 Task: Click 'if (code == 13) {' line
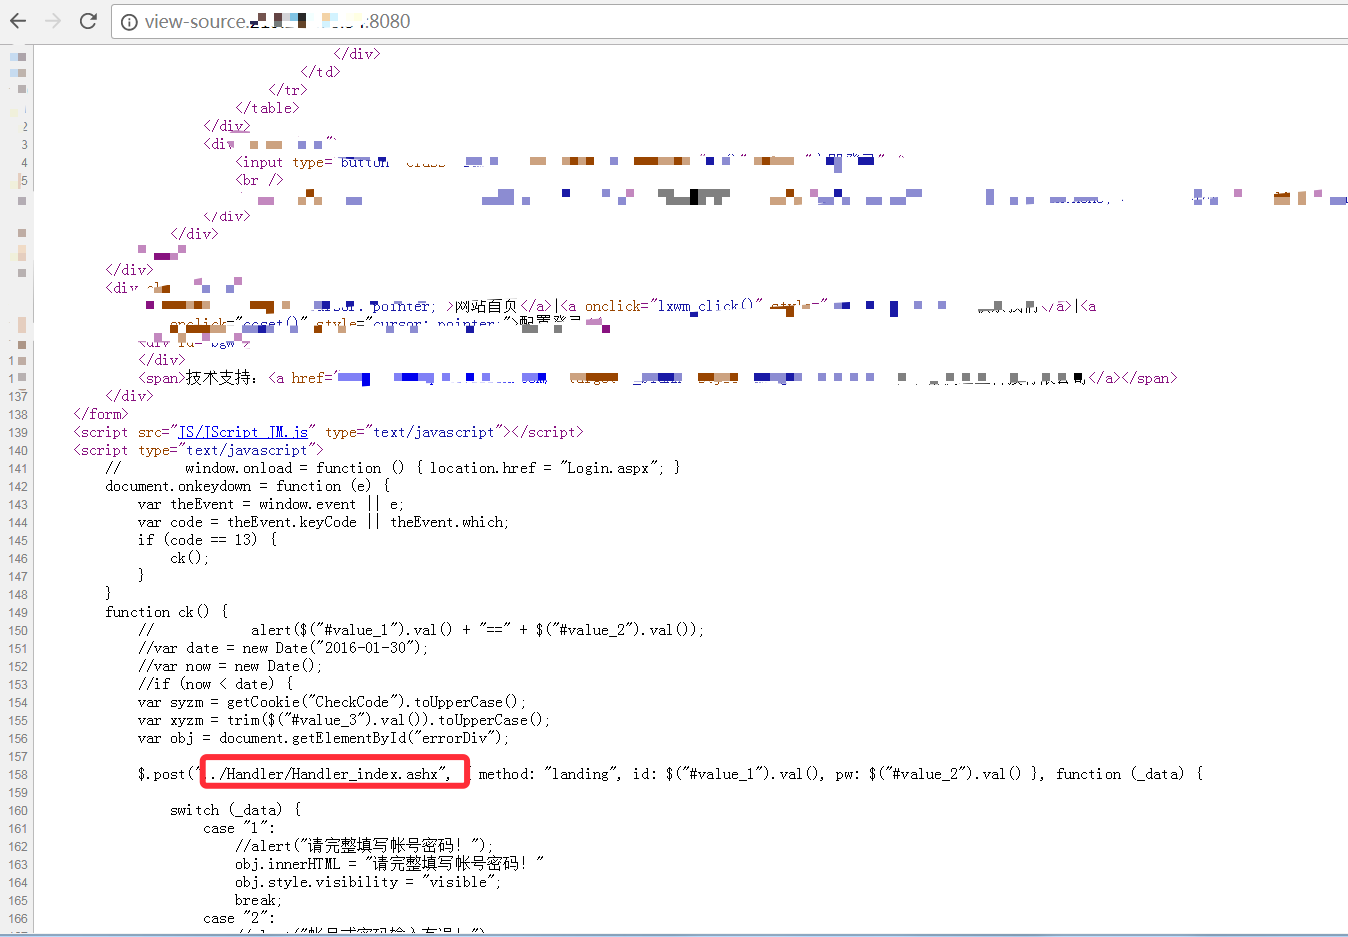coord(207,540)
